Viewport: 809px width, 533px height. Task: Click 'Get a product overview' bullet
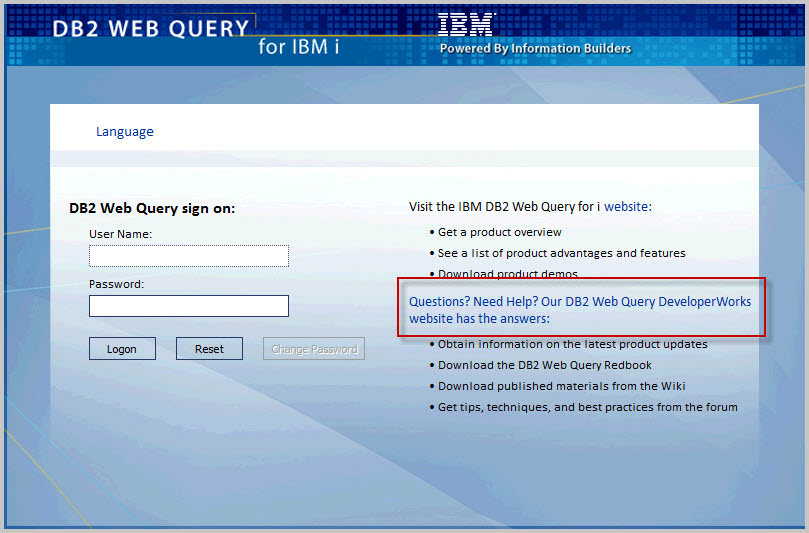[499, 232]
